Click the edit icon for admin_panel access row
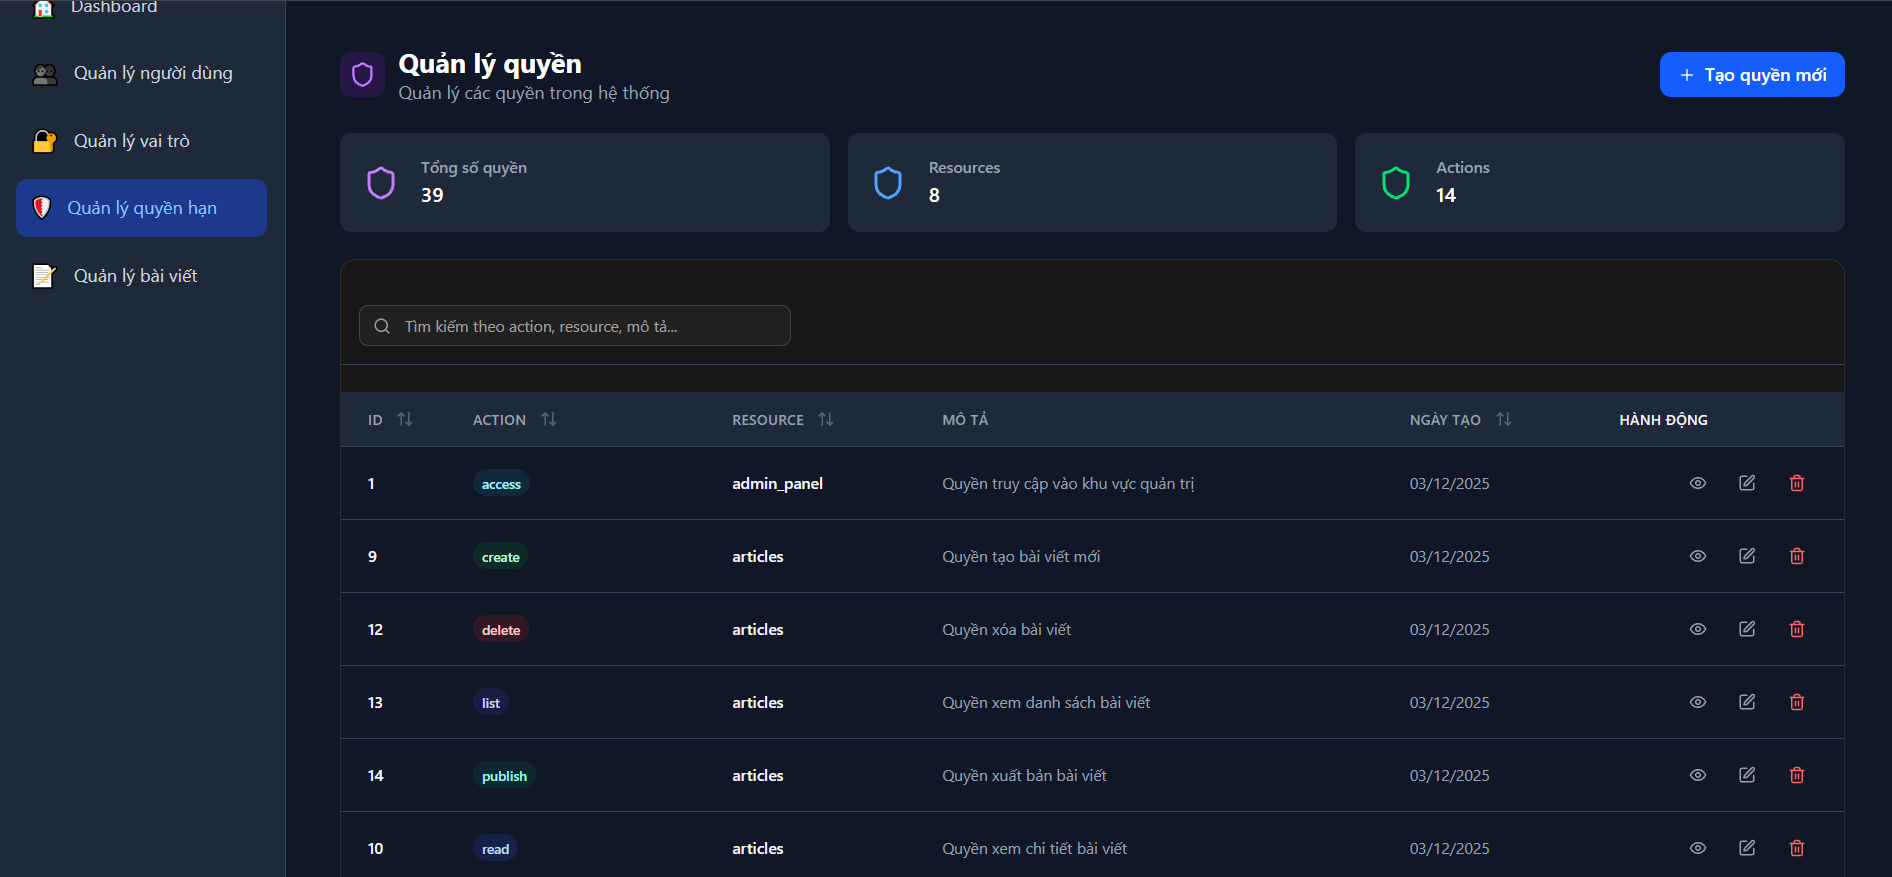Screen dimensions: 1892x877 tap(1747, 483)
